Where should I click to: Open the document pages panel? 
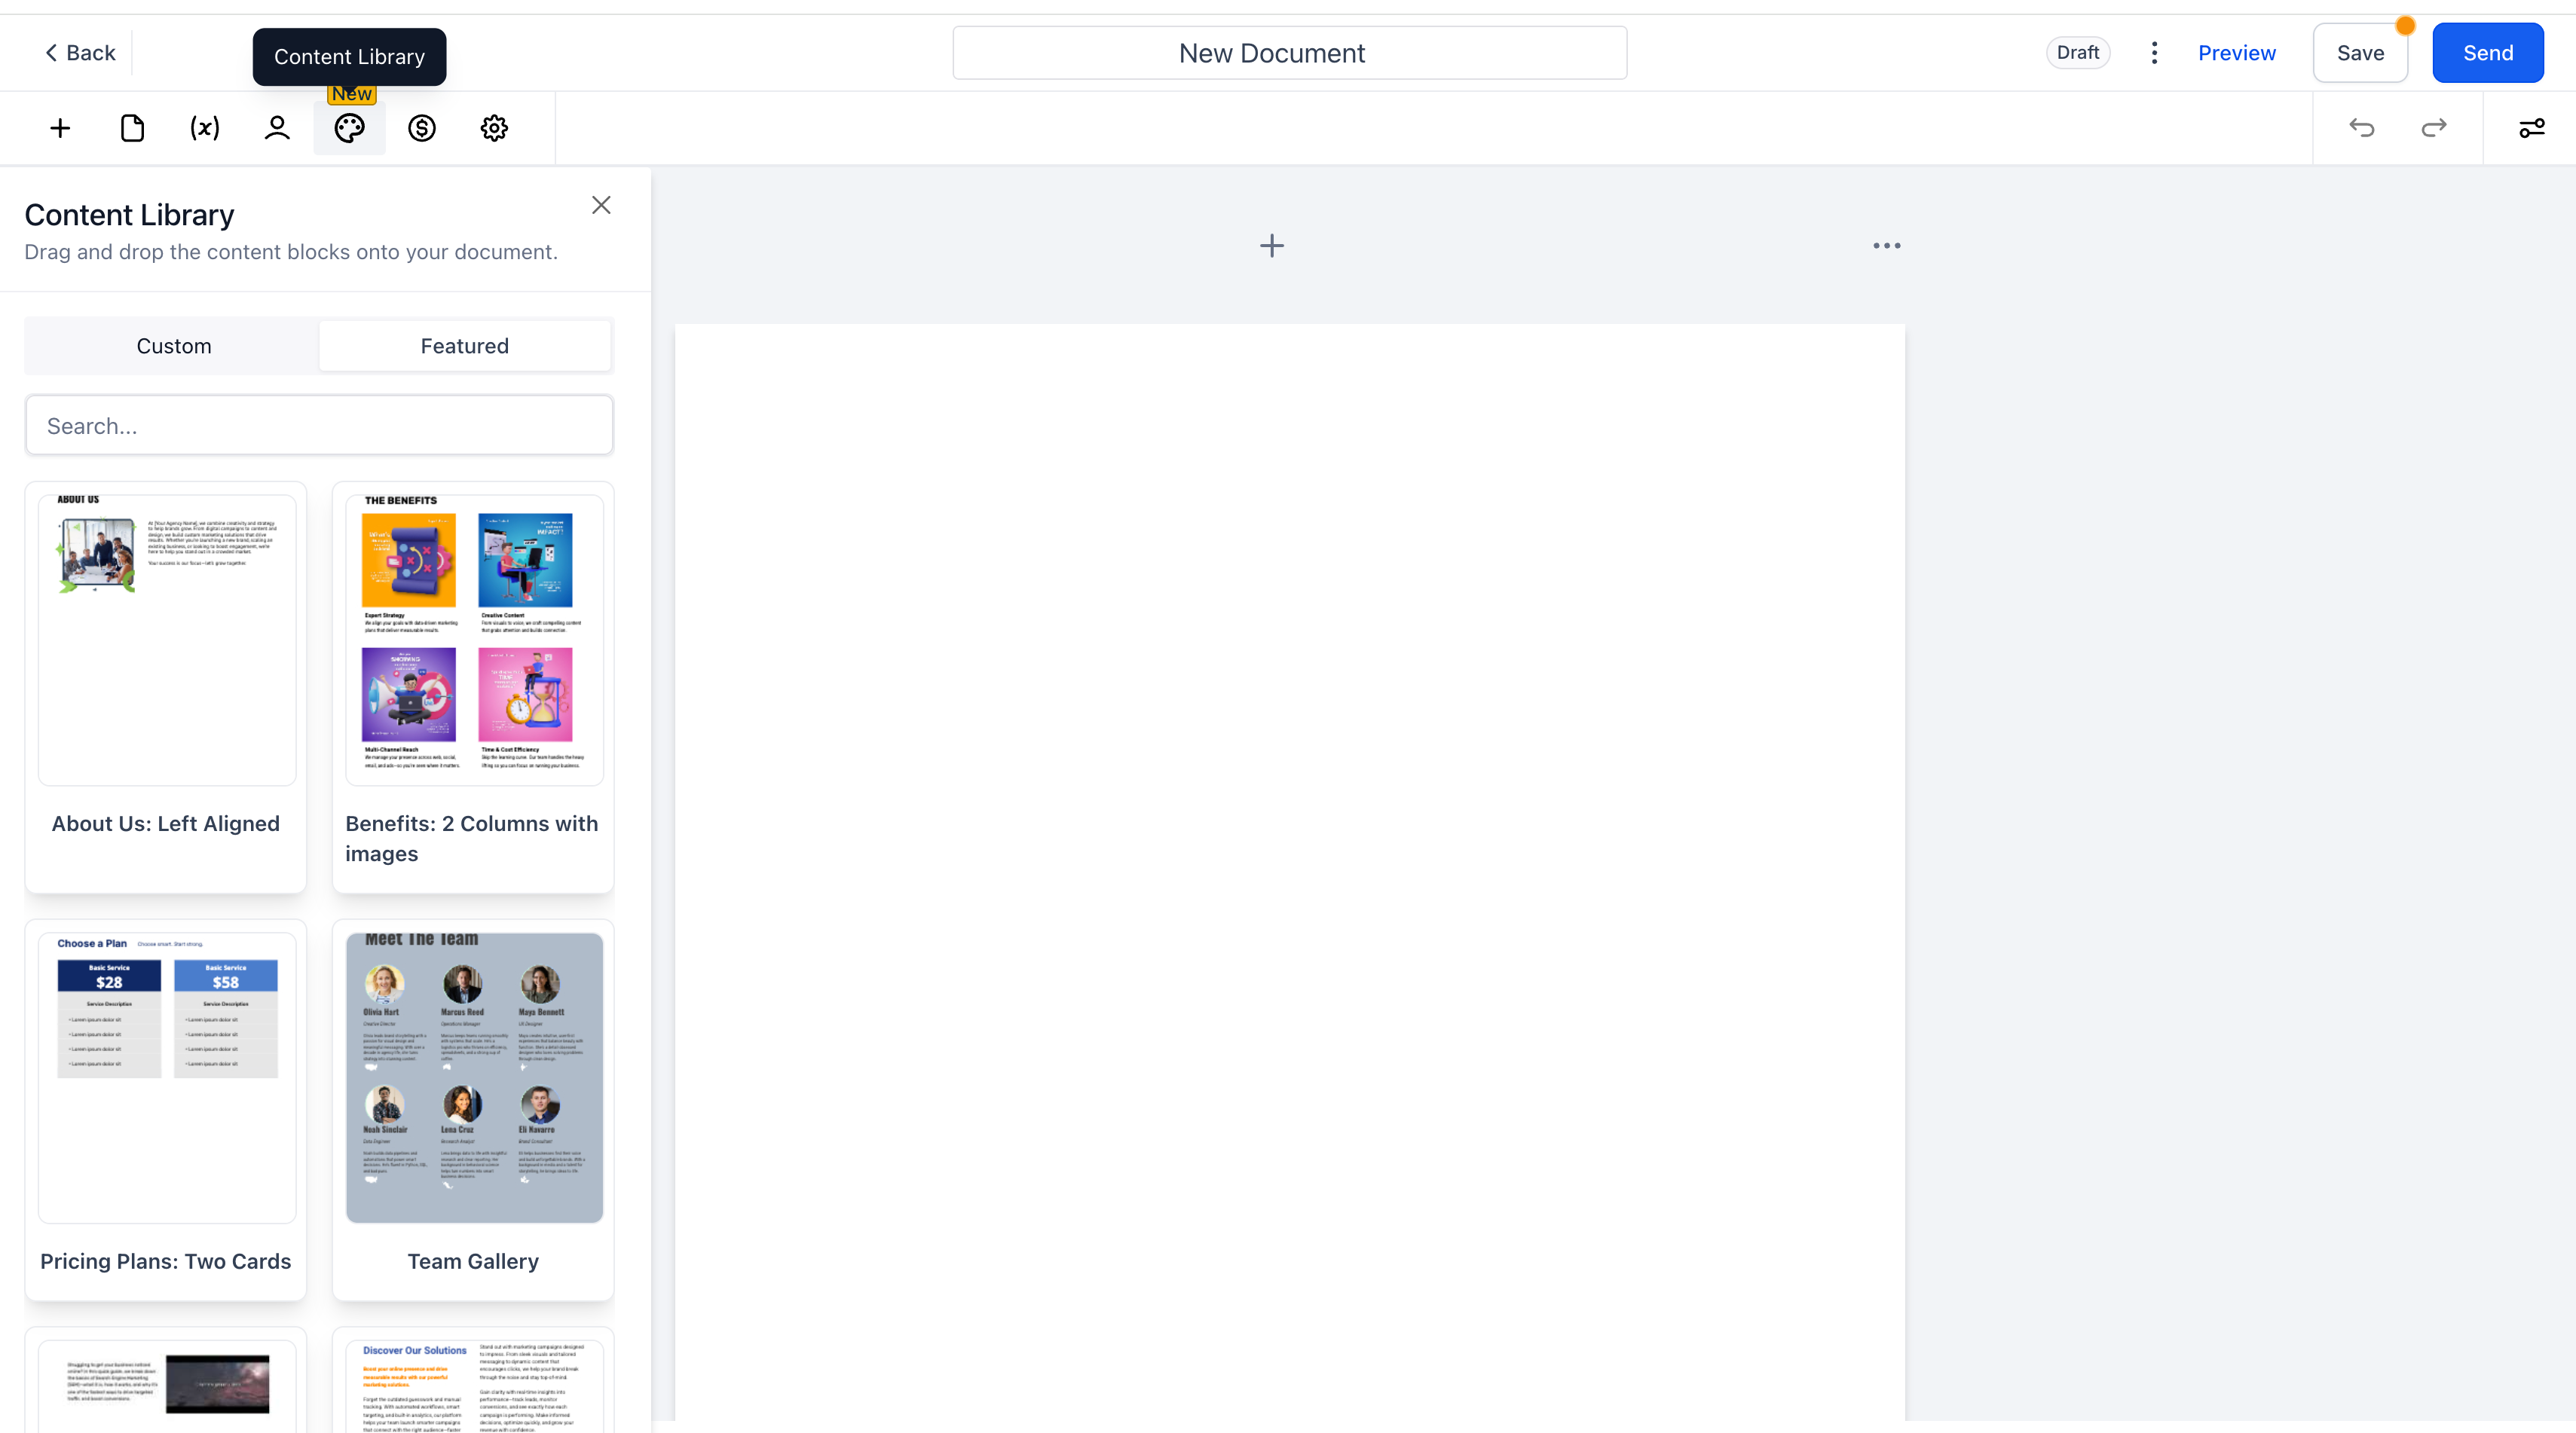(131, 128)
